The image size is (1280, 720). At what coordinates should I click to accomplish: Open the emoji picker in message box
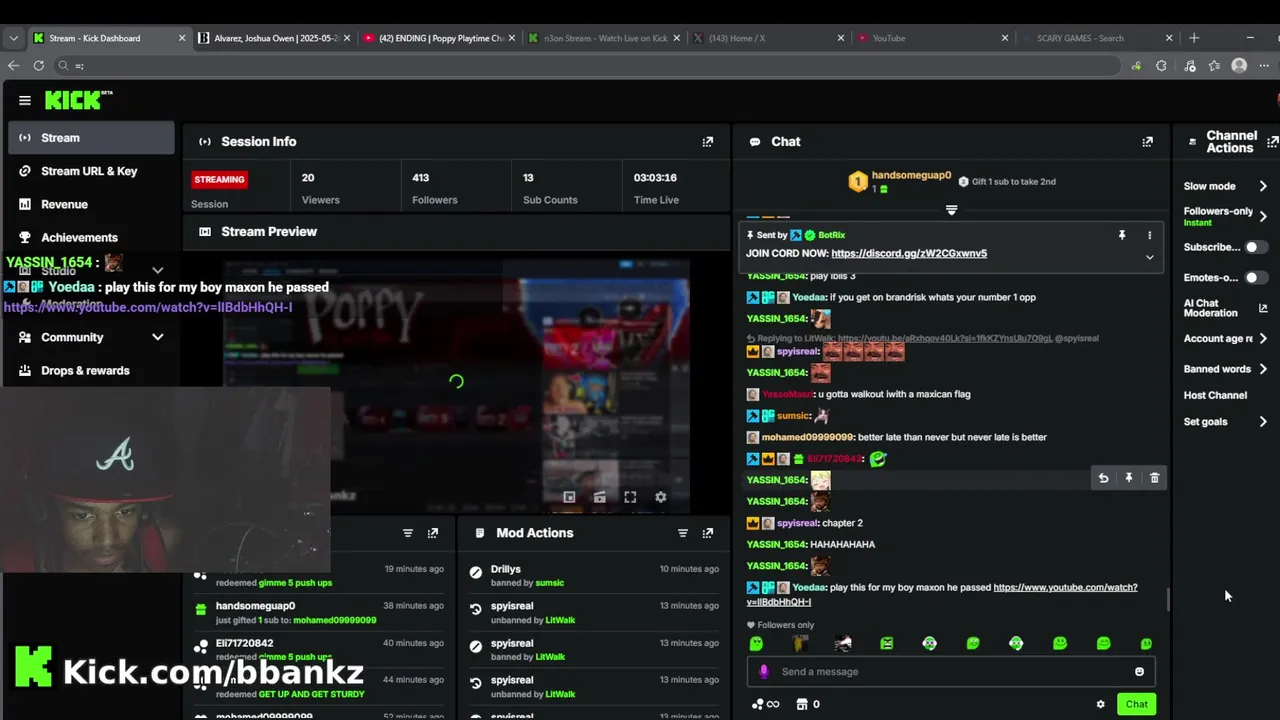(1139, 672)
